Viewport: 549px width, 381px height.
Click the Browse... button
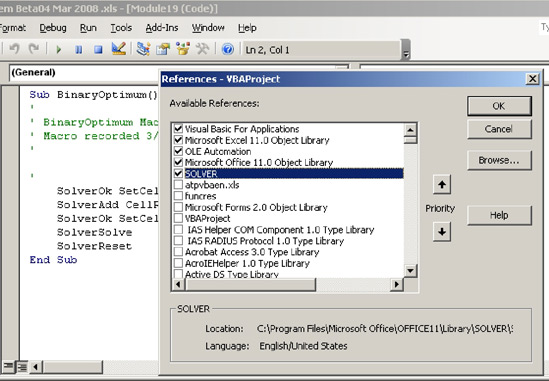pyautogui.click(x=499, y=160)
